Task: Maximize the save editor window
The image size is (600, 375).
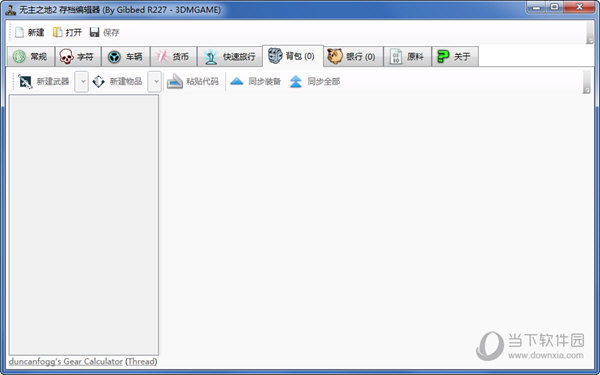Action: point(555,7)
